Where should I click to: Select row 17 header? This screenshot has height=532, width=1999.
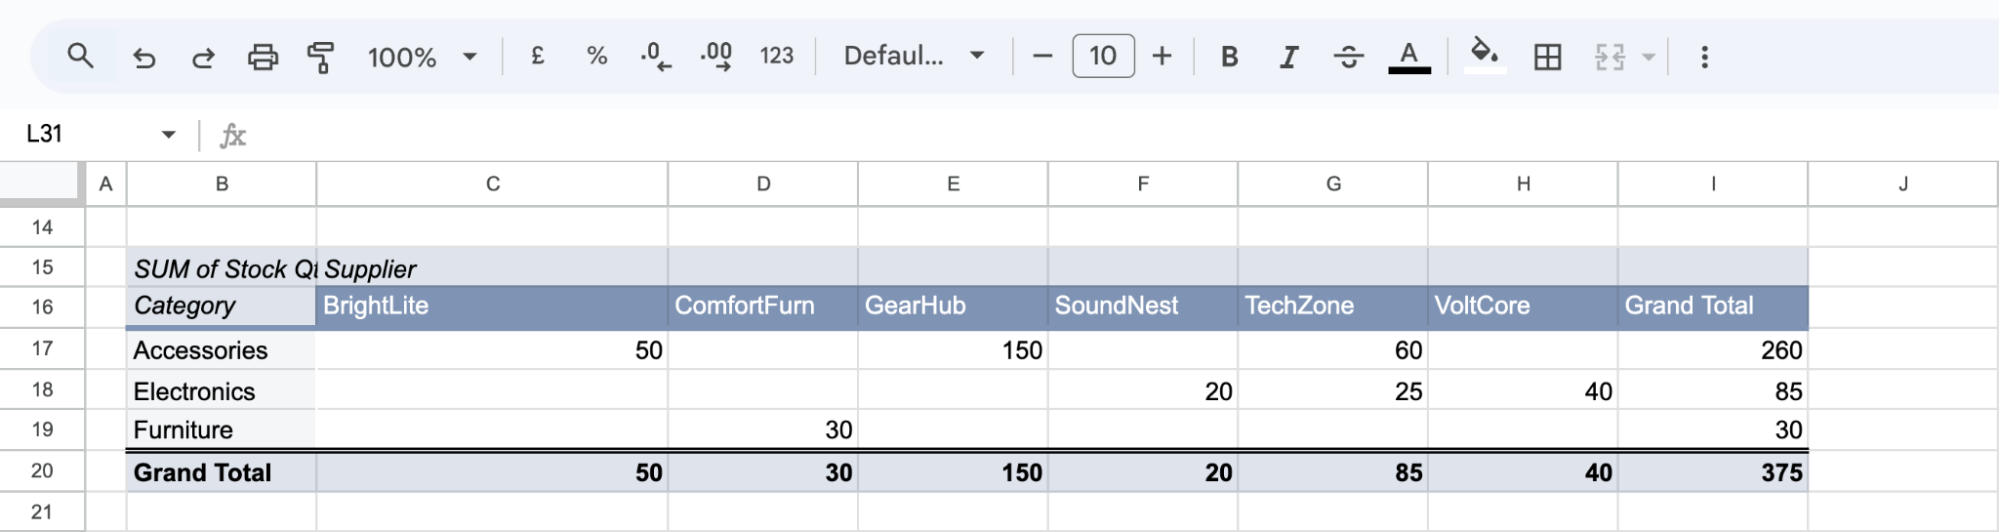click(x=42, y=349)
